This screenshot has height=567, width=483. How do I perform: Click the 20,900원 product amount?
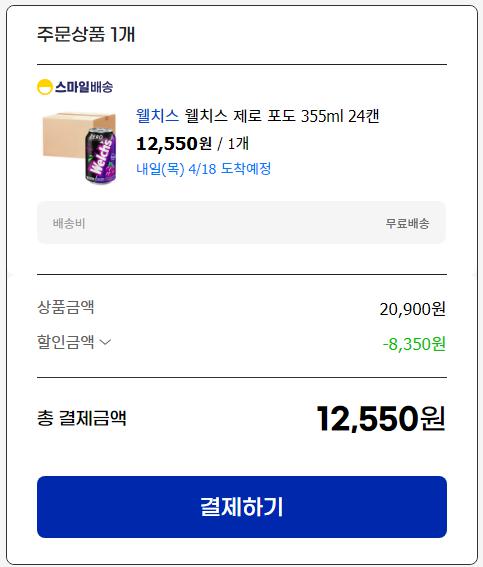point(413,309)
